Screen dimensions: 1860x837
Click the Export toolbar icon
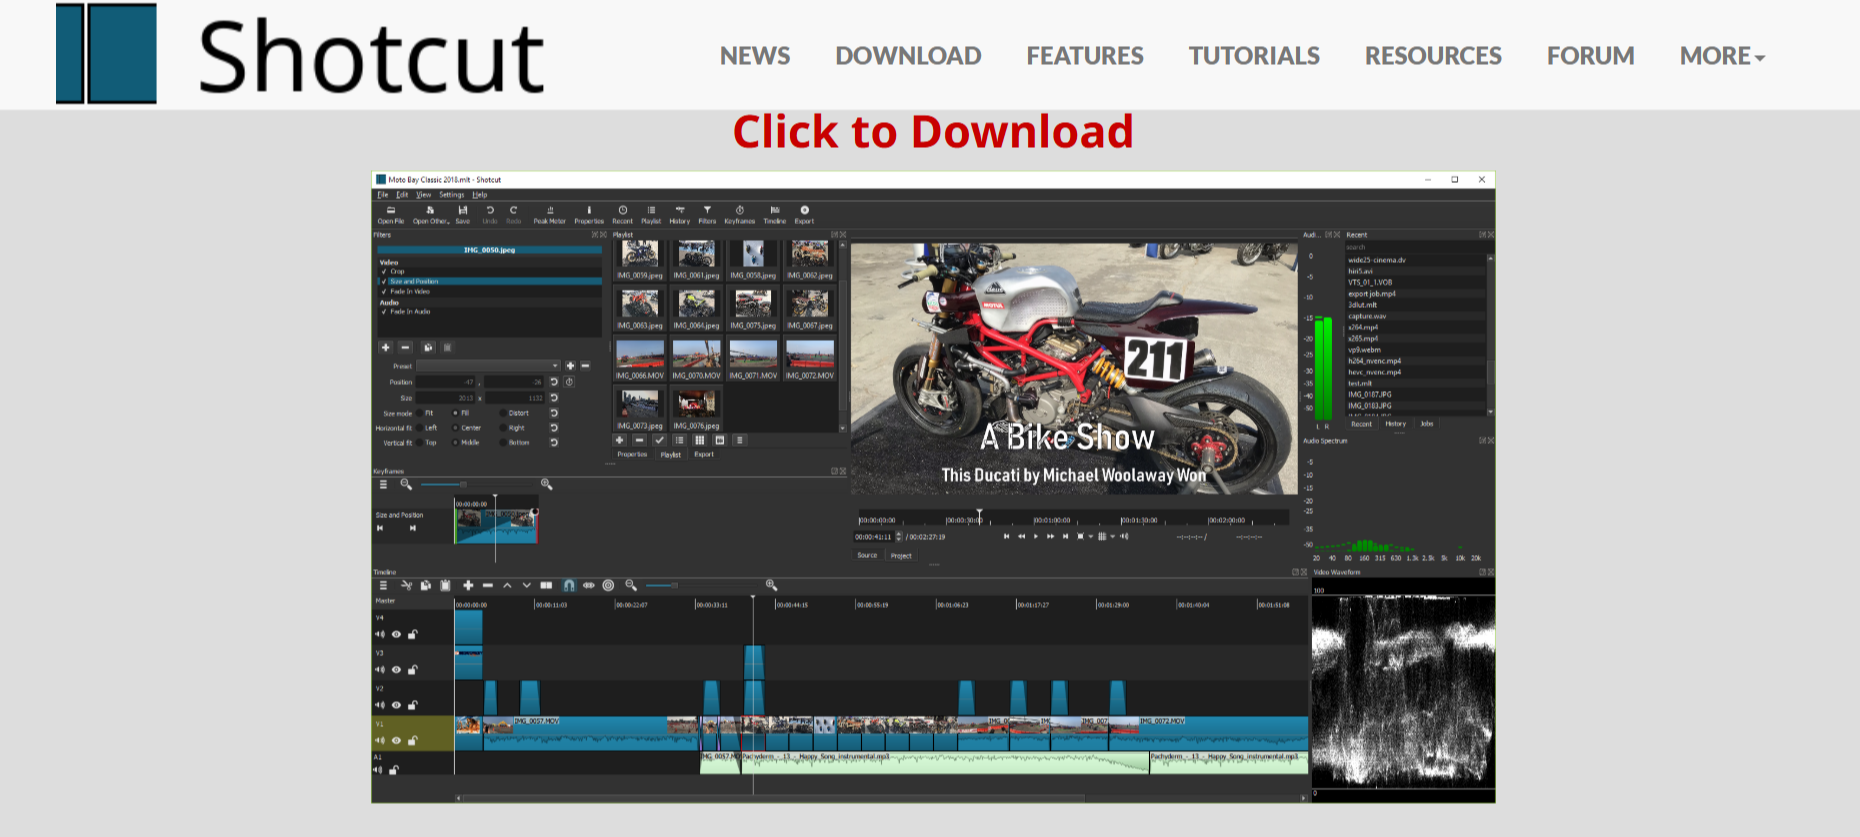805,215
